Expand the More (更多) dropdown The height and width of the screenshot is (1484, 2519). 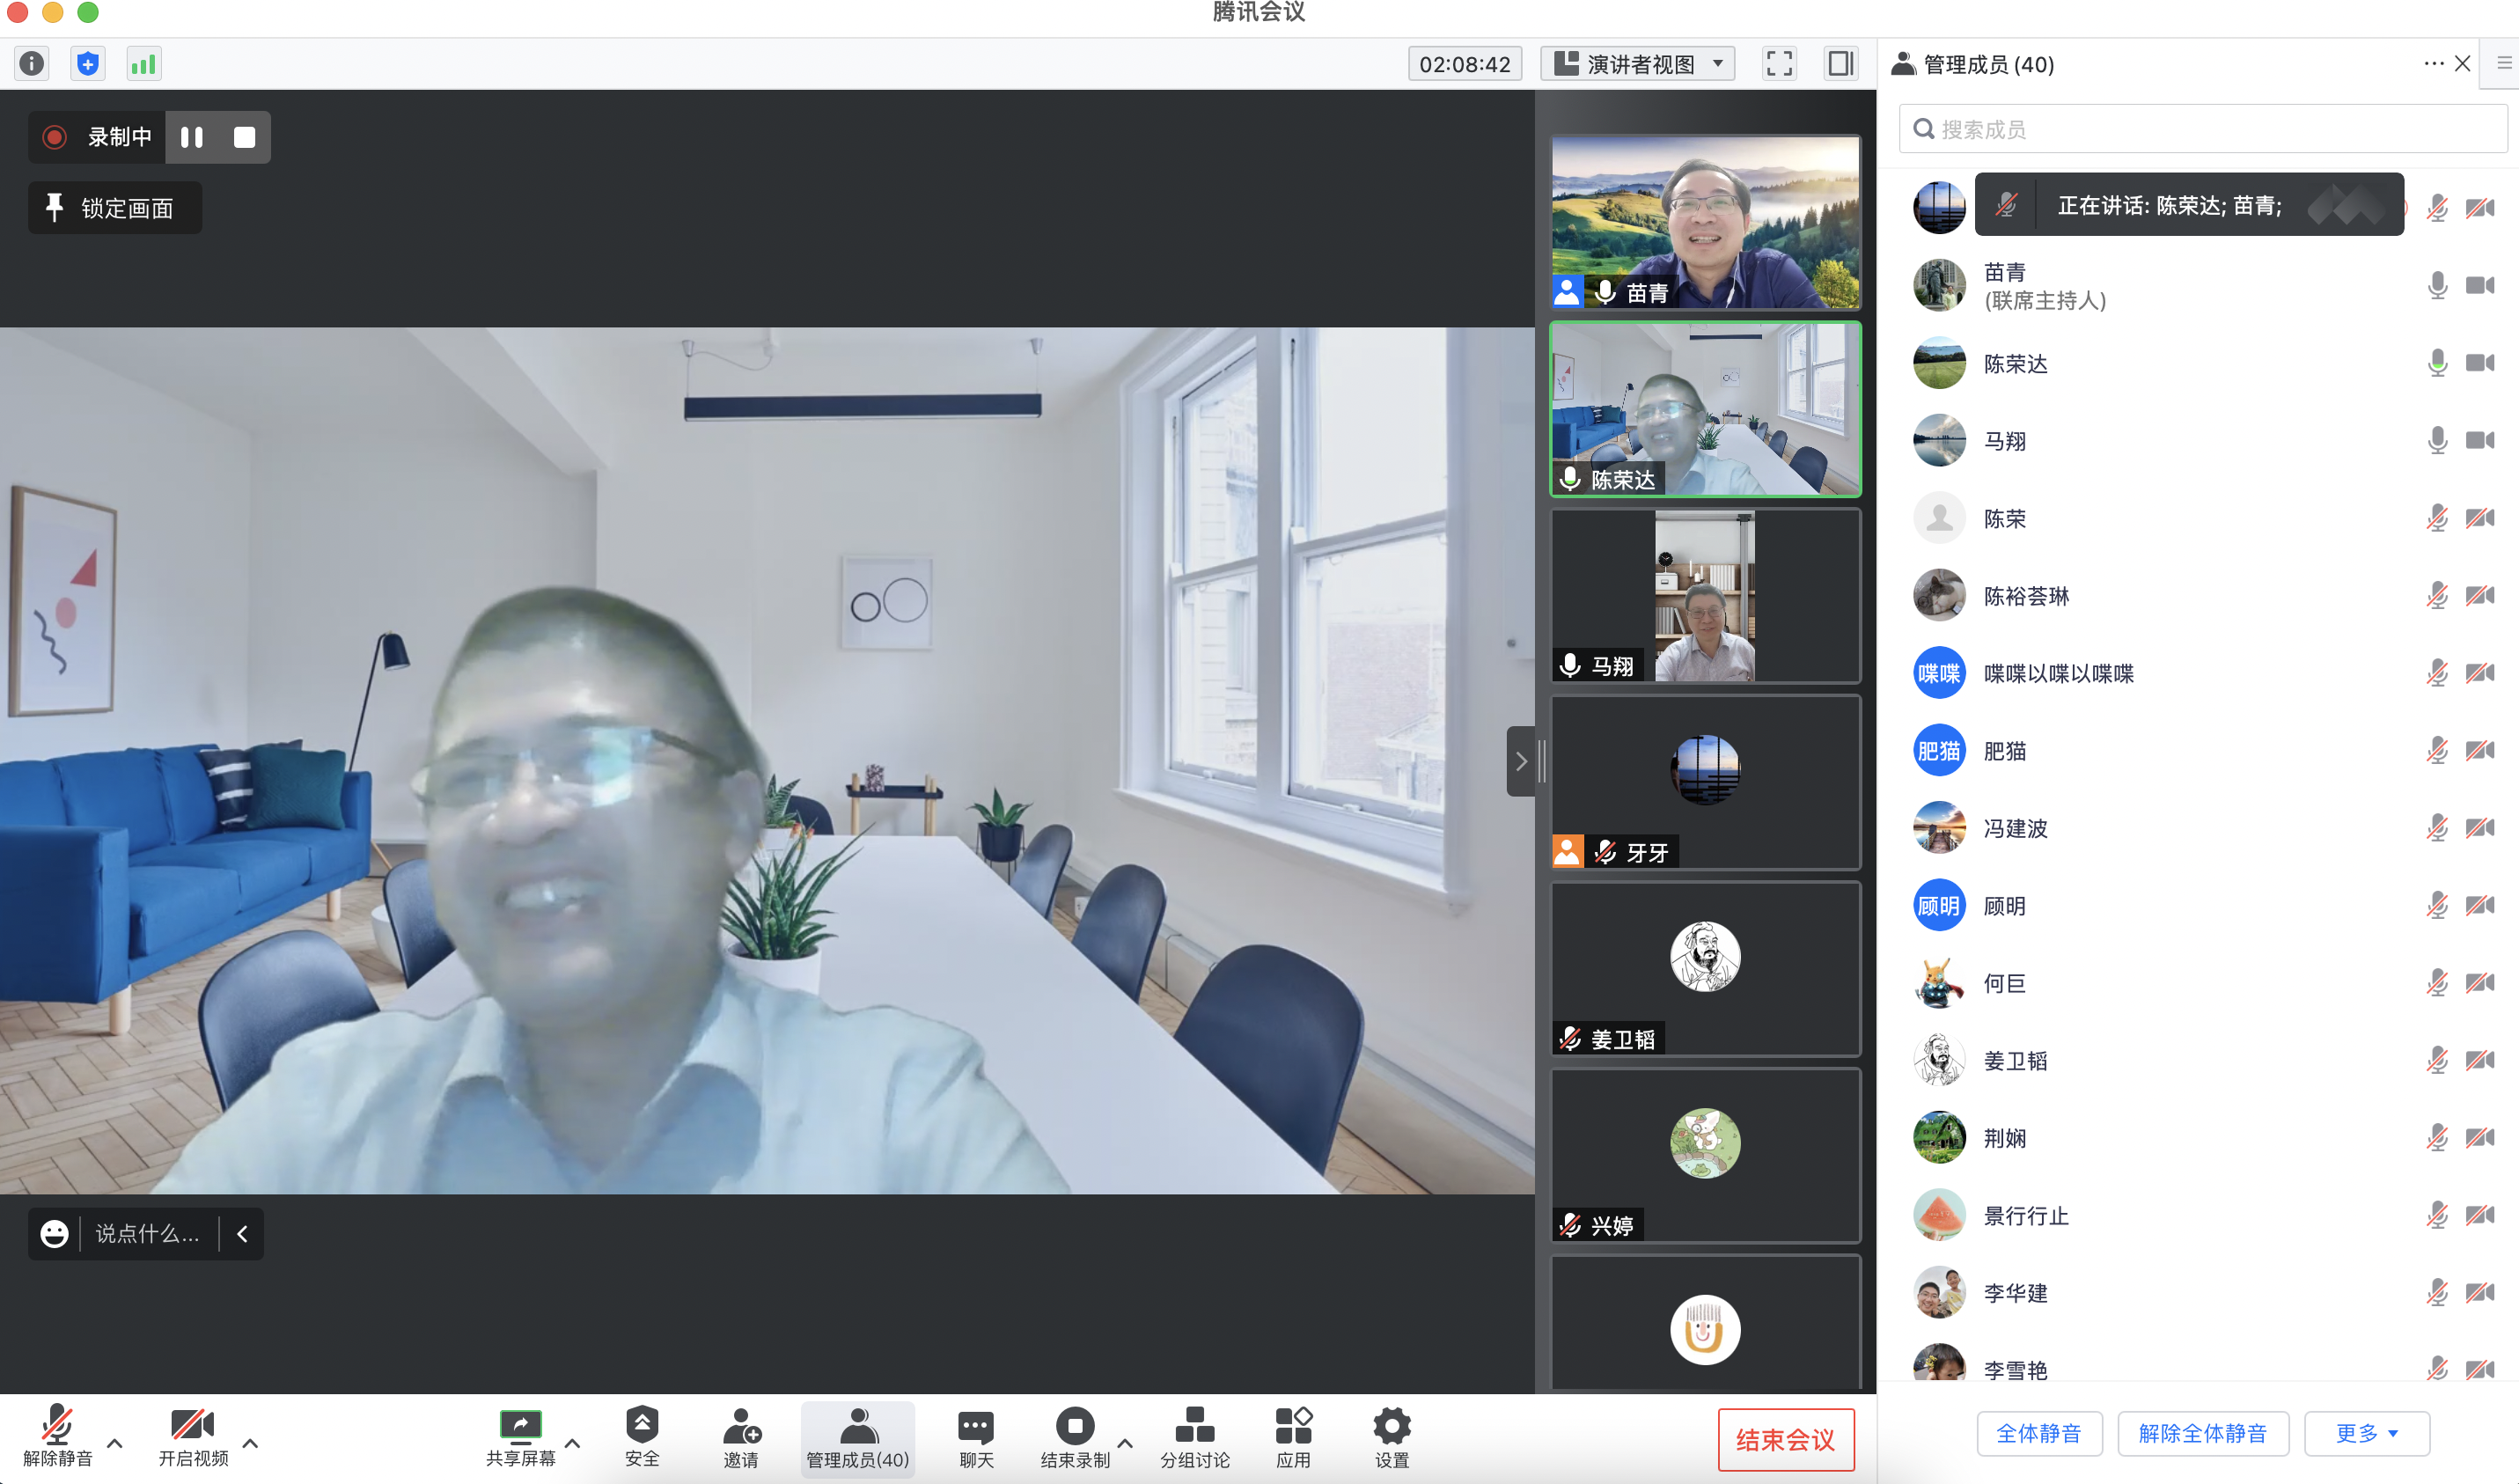coord(2366,1434)
